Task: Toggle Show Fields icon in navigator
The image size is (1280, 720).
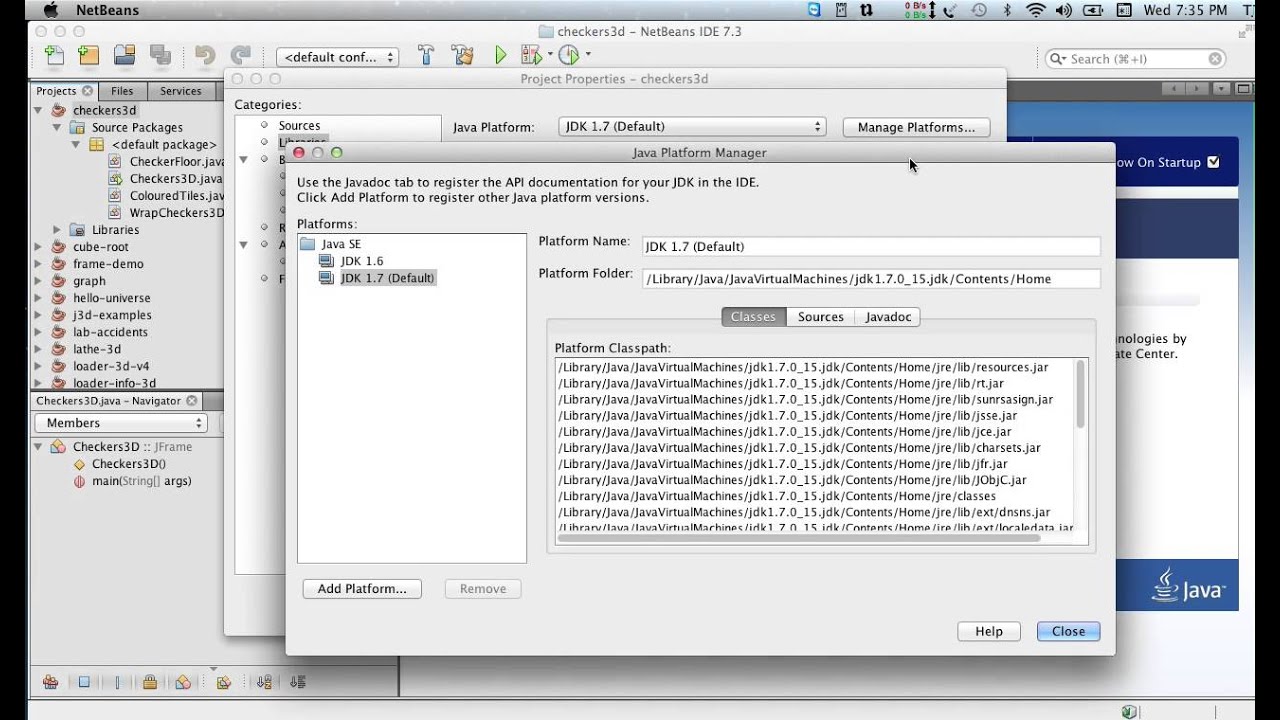Action: tap(84, 682)
